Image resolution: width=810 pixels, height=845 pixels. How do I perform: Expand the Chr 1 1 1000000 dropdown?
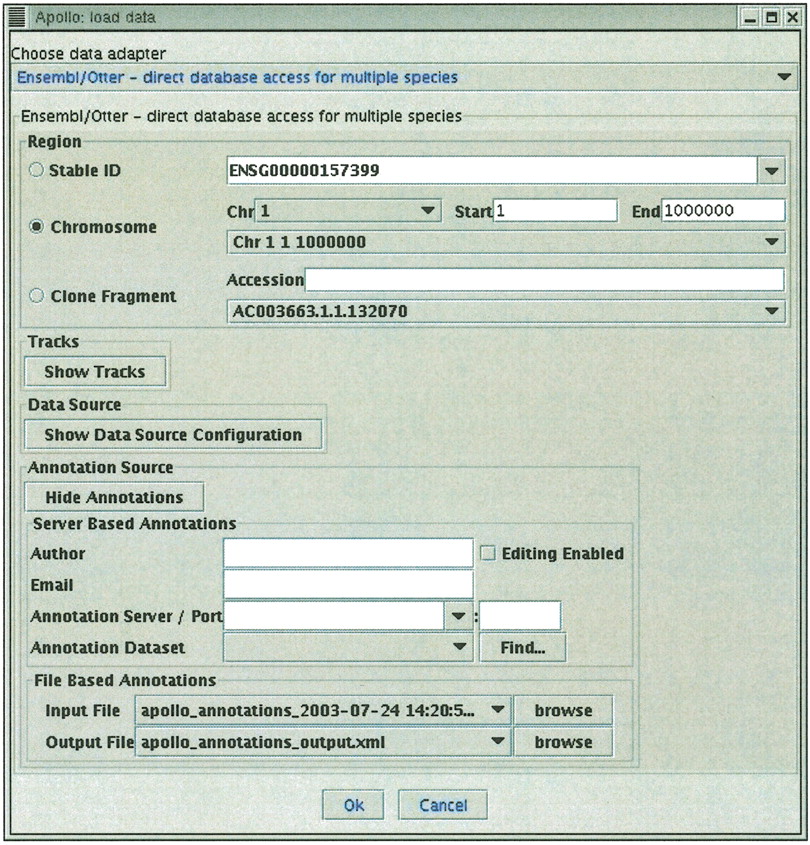click(x=771, y=242)
